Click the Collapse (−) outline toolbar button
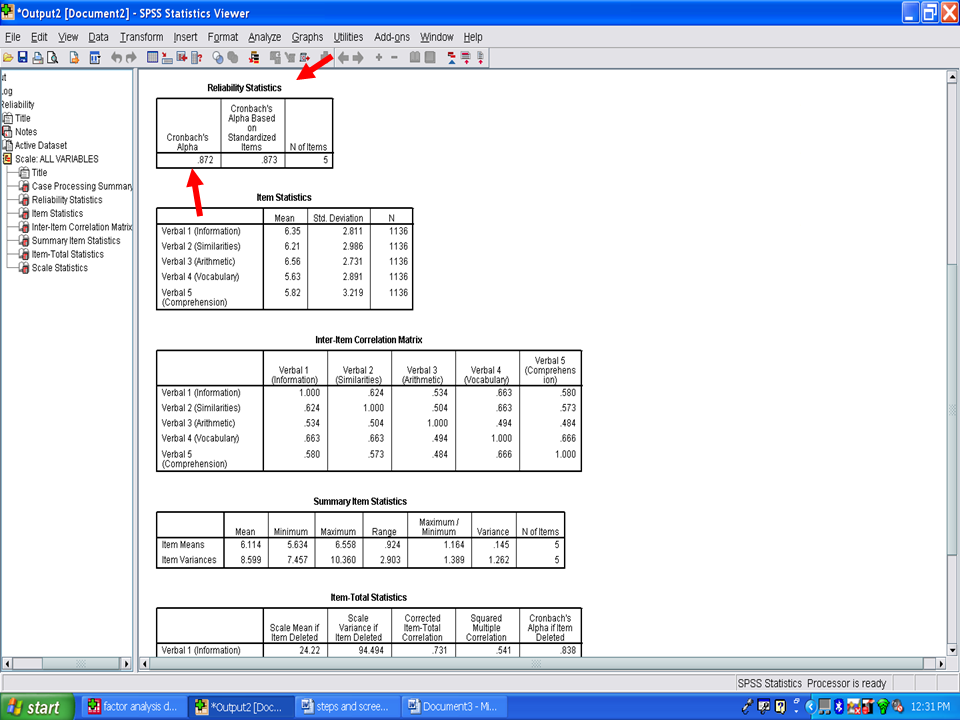The width and height of the screenshot is (960, 720). click(x=394, y=58)
